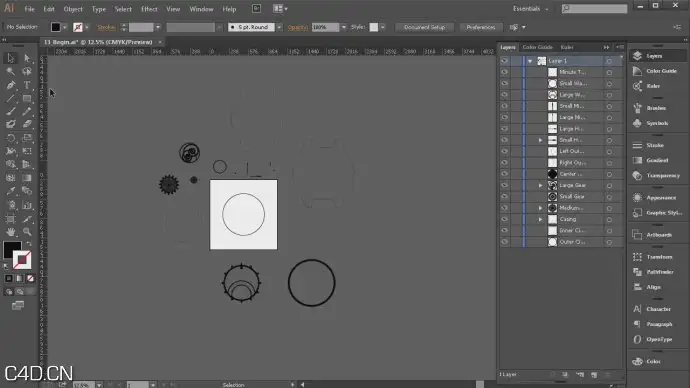This screenshot has height=388, width=690.
Task: Expand the Casing sublayer
Action: (540, 219)
